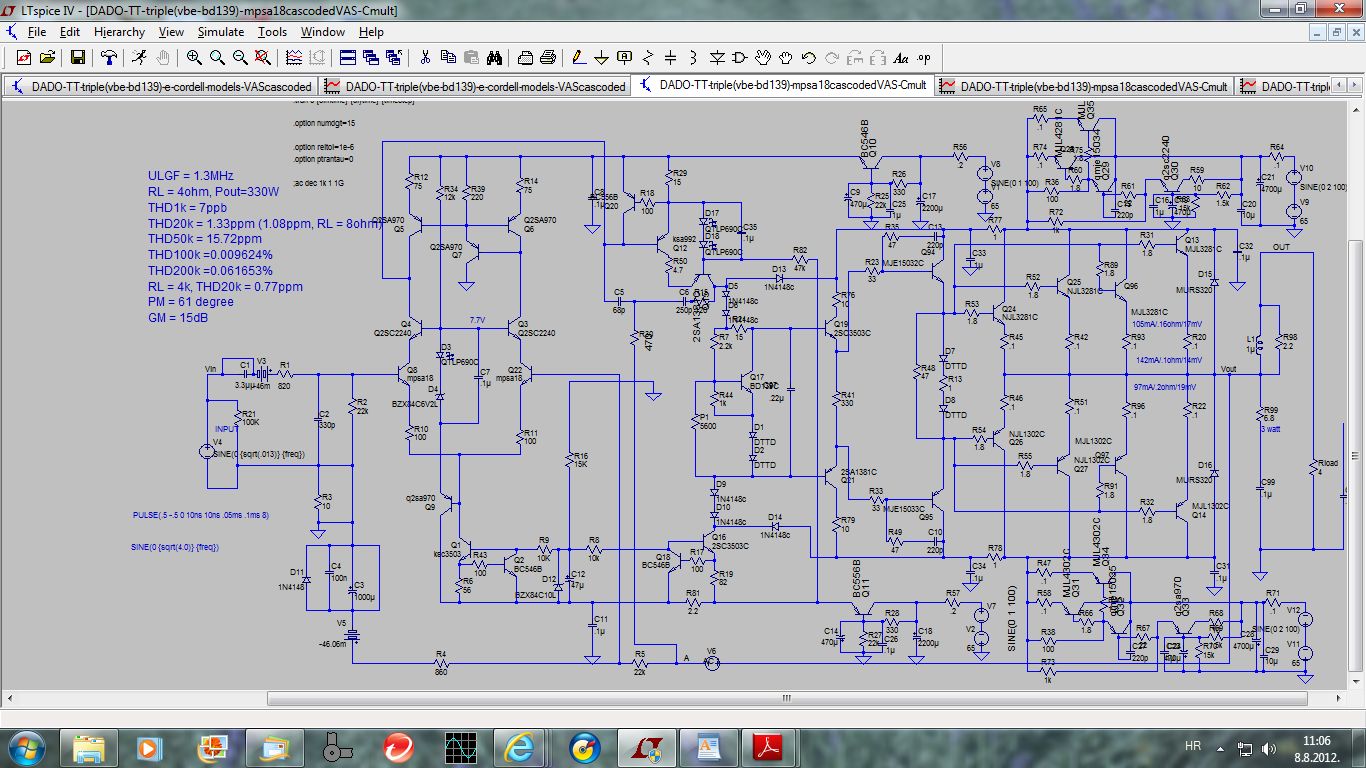Tile windows horizontally using toolbar icon
Image resolution: width=1366 pixels, height=768 pixels.
(x=348, y=57)
